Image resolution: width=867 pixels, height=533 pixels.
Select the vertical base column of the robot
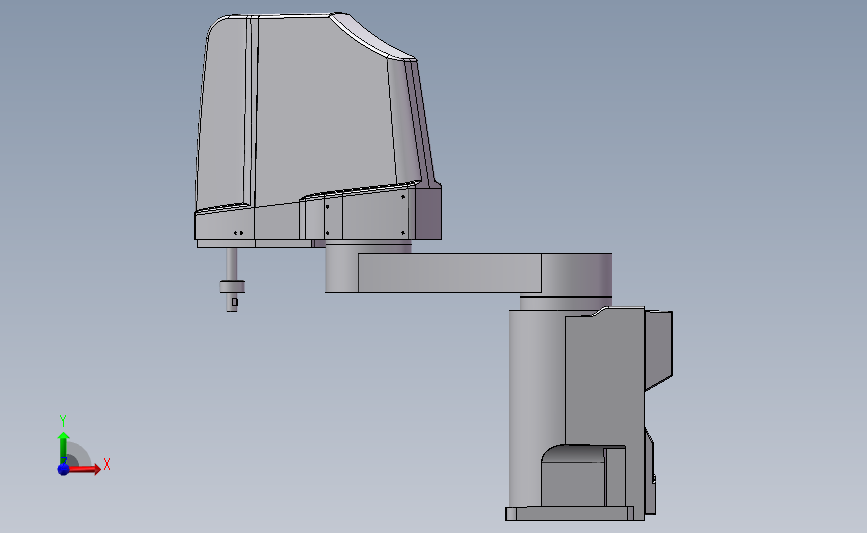[536, 406]
